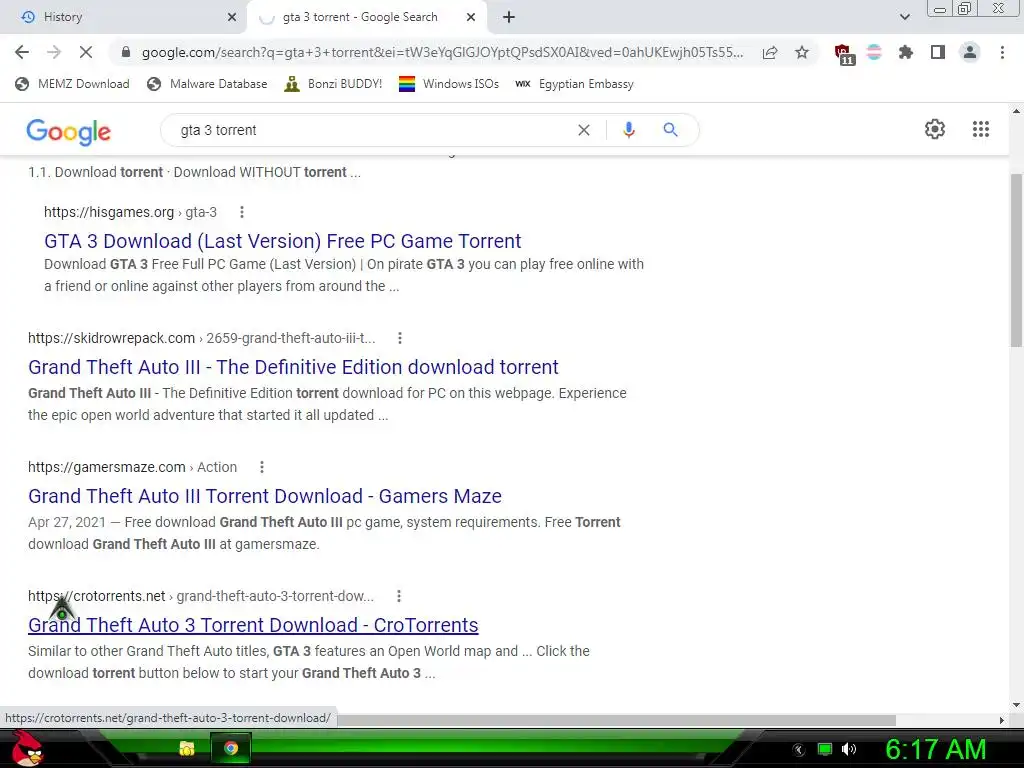
Task: Click the vertical scrollbar thumb
Action: tap(1016, 260)
